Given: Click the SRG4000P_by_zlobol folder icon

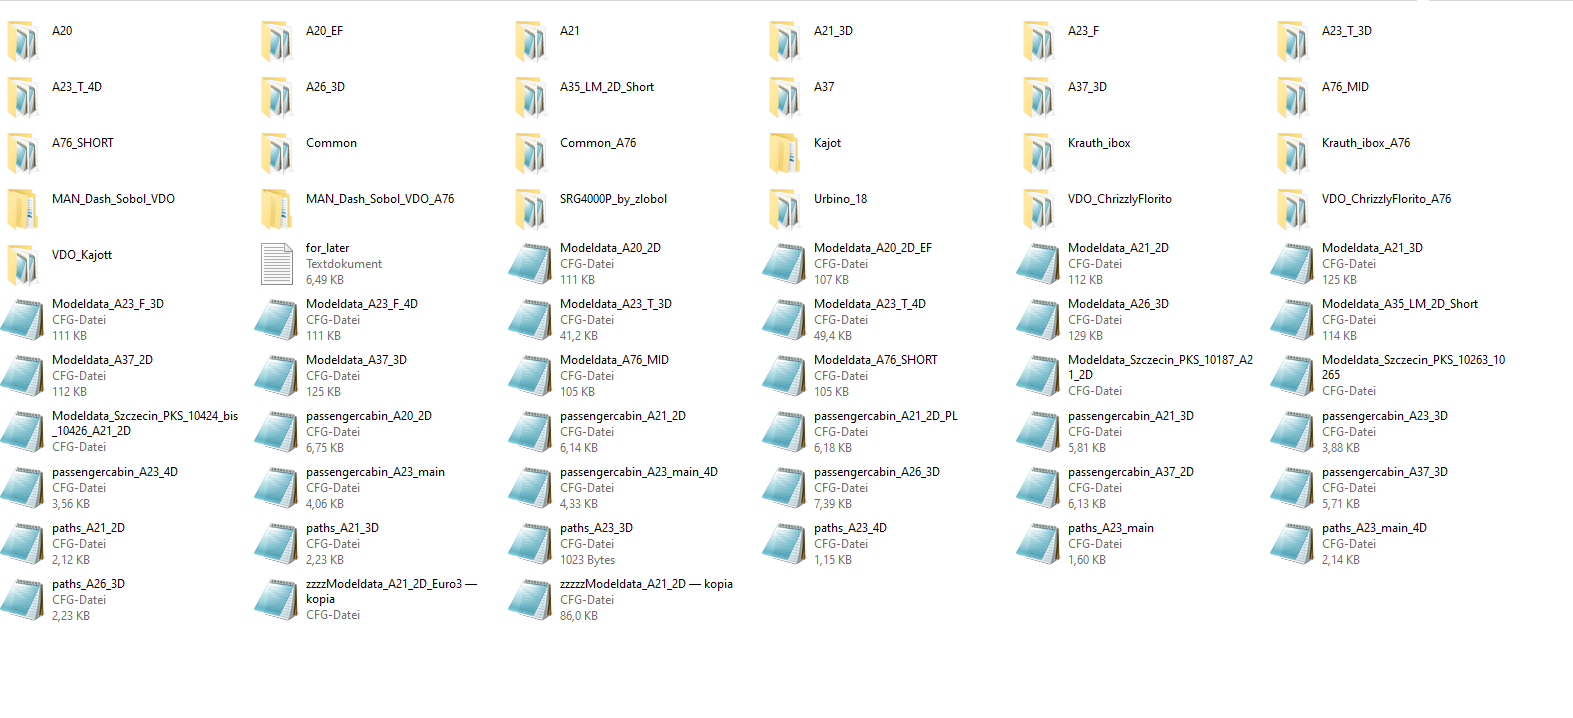Looking at the screenshot, I should (531, 210).
